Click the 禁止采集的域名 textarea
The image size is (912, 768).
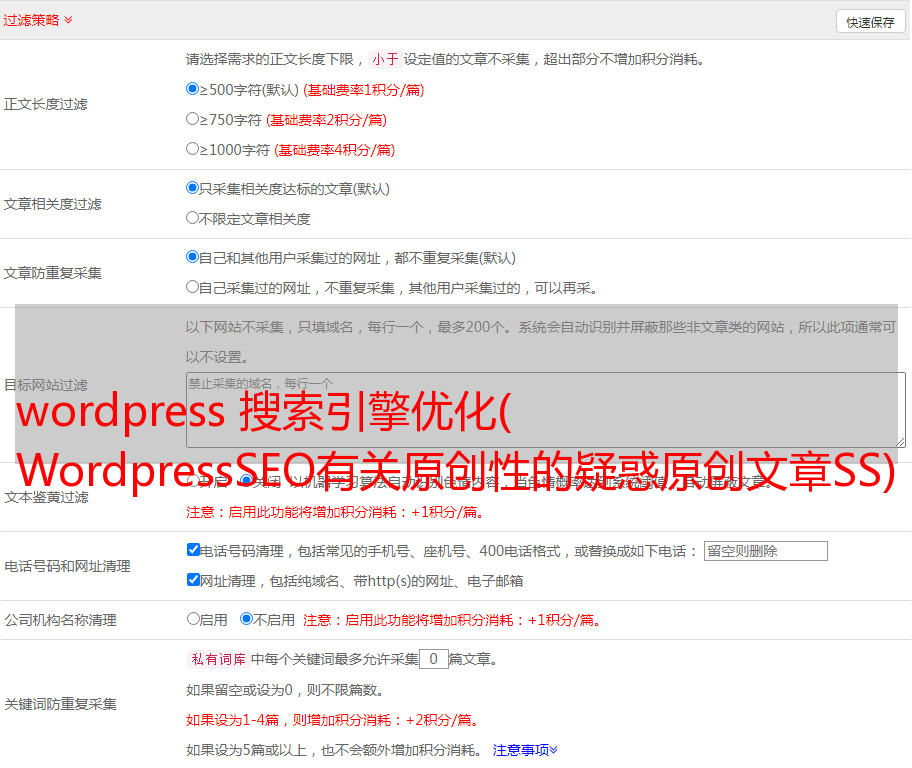[x=546, y=410]
